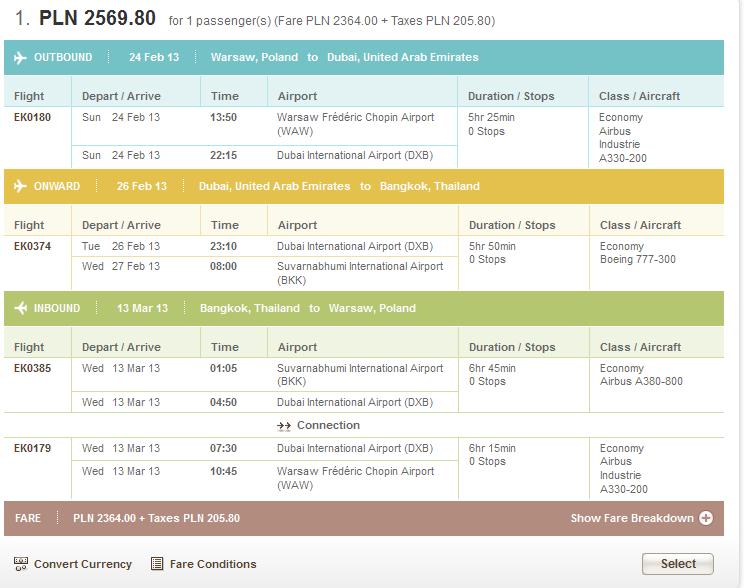The width and height of the screenshot is (747, 588).
Task: Click the Convert Currency calculator icon
Action: (21, 564)
